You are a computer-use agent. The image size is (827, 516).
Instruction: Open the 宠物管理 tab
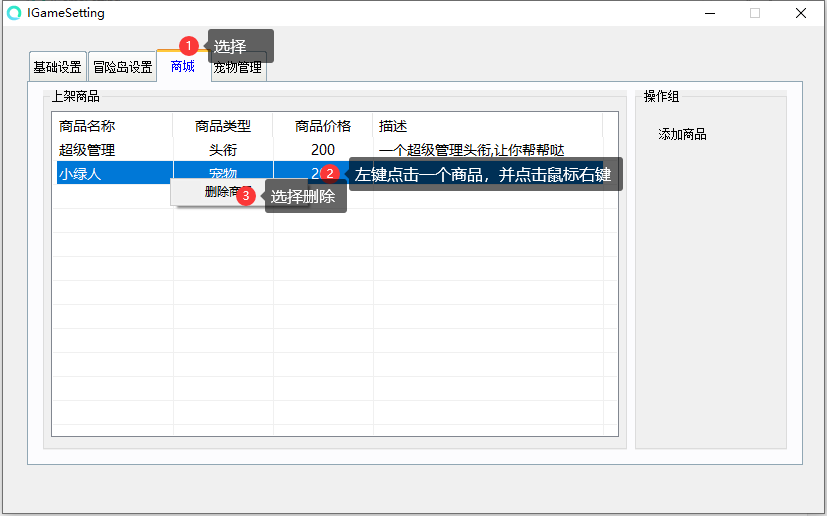tap(238, 68)
